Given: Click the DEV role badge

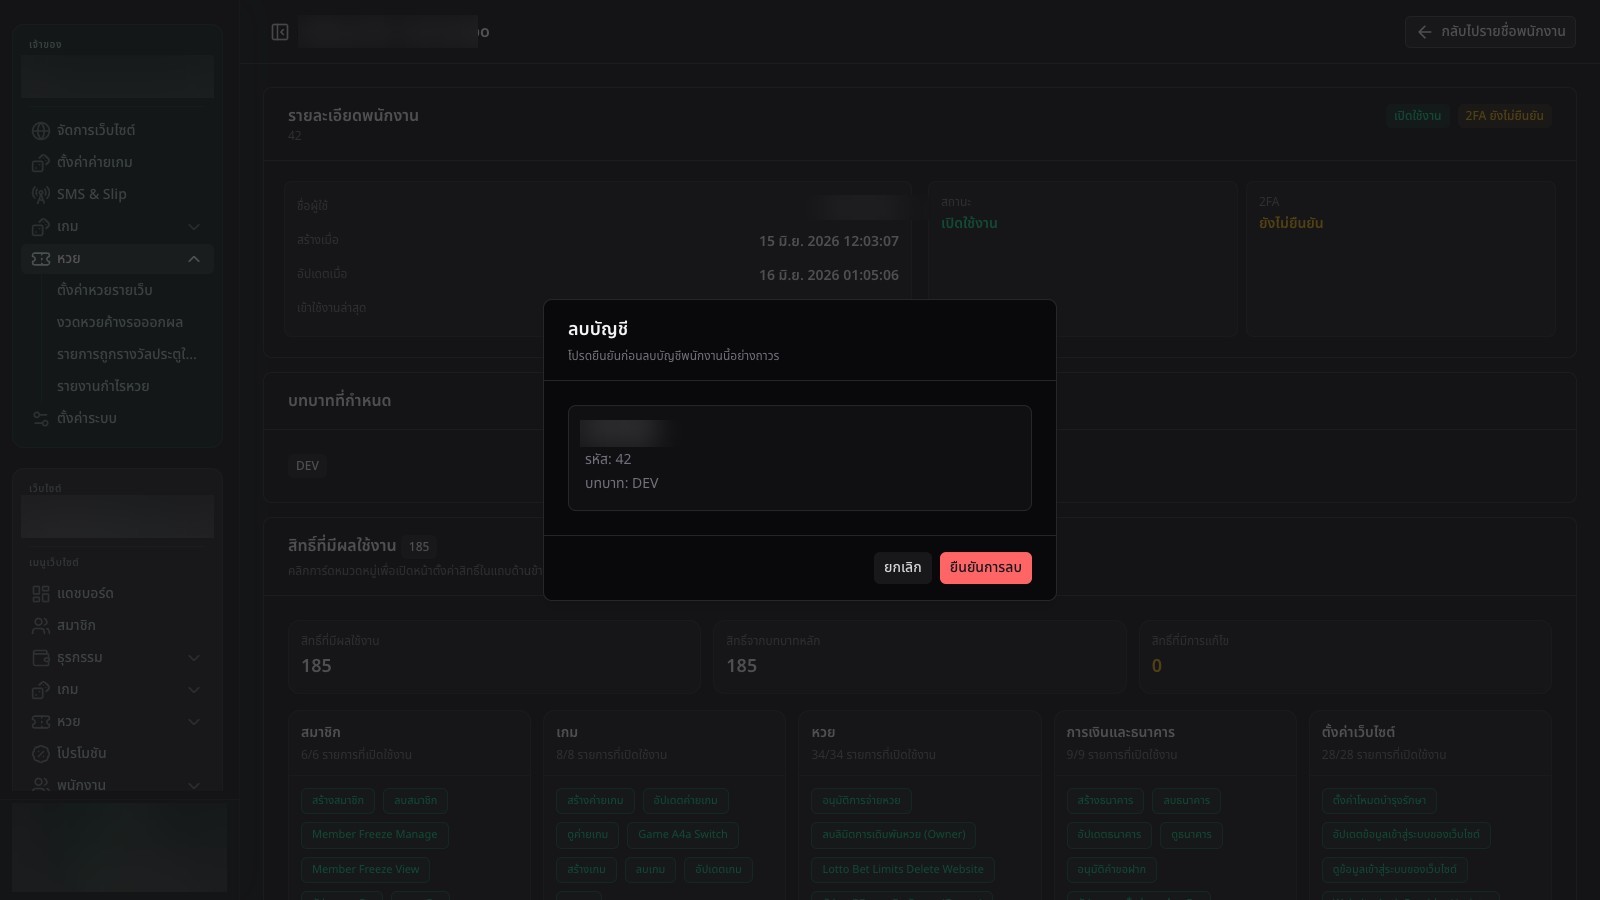Looking at the screenshot, I should pyautogui.click(x=308, y=466).
